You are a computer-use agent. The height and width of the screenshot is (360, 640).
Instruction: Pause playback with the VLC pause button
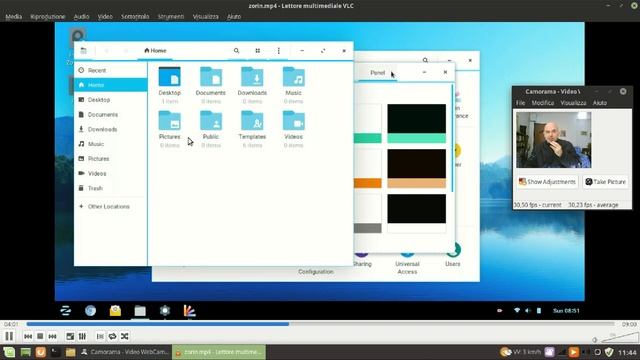[x=9, y=336]
